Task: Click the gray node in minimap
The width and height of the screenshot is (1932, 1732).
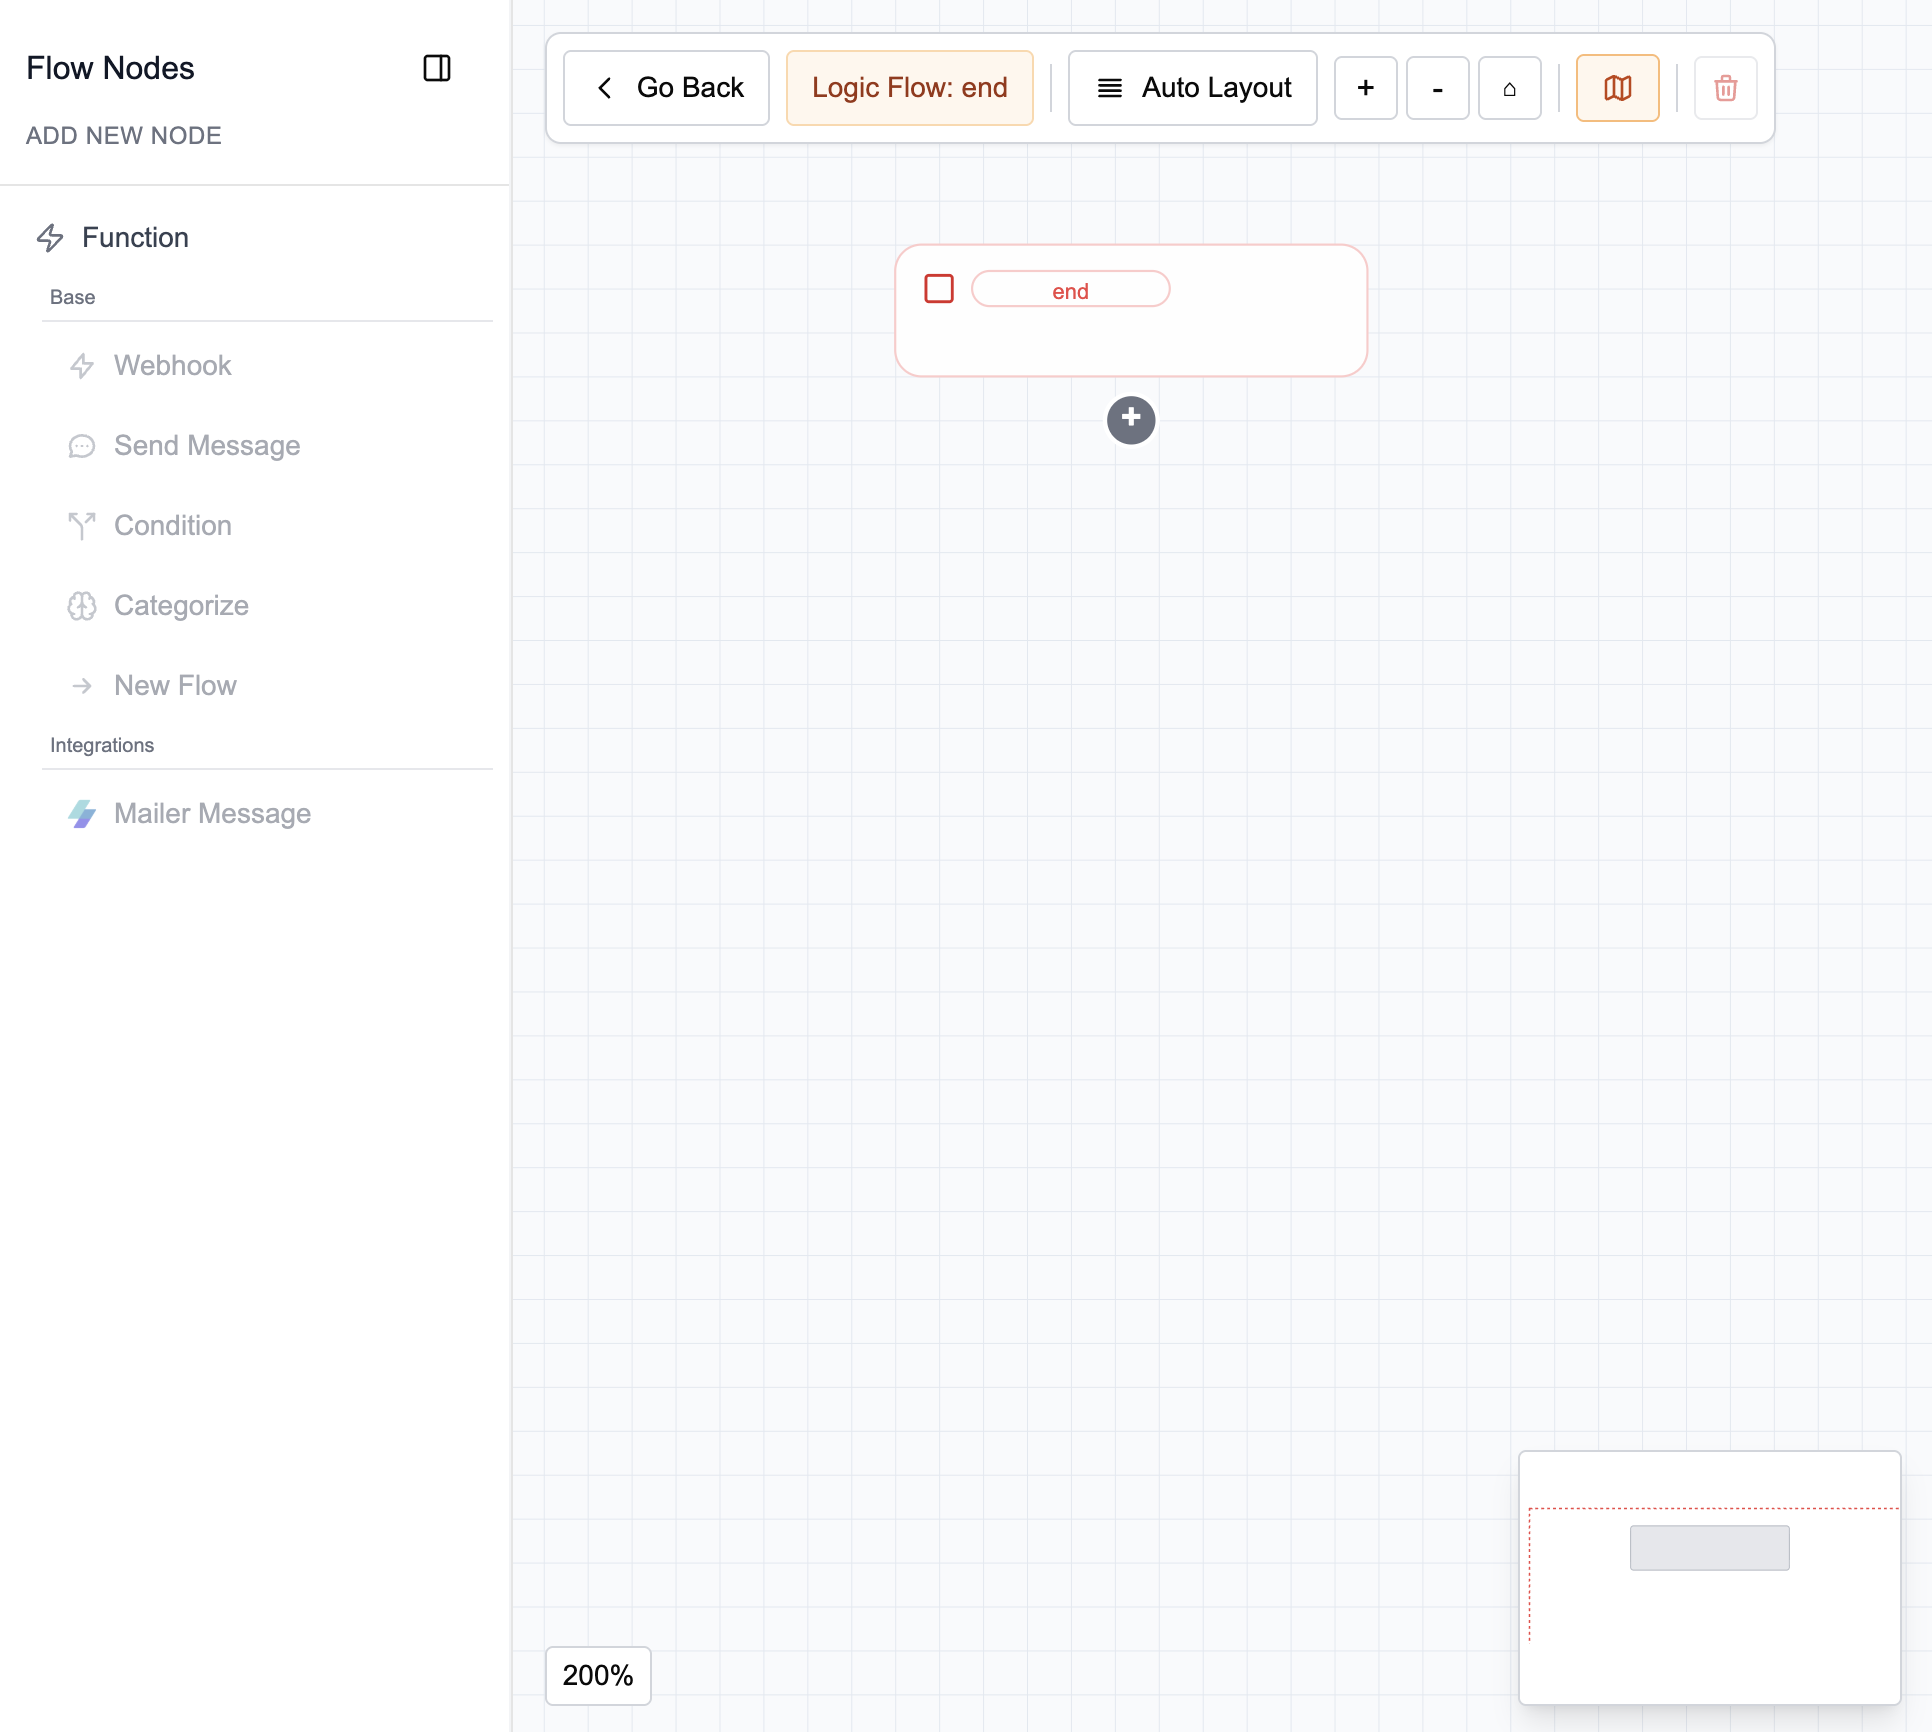Action: [1709, 1547]
